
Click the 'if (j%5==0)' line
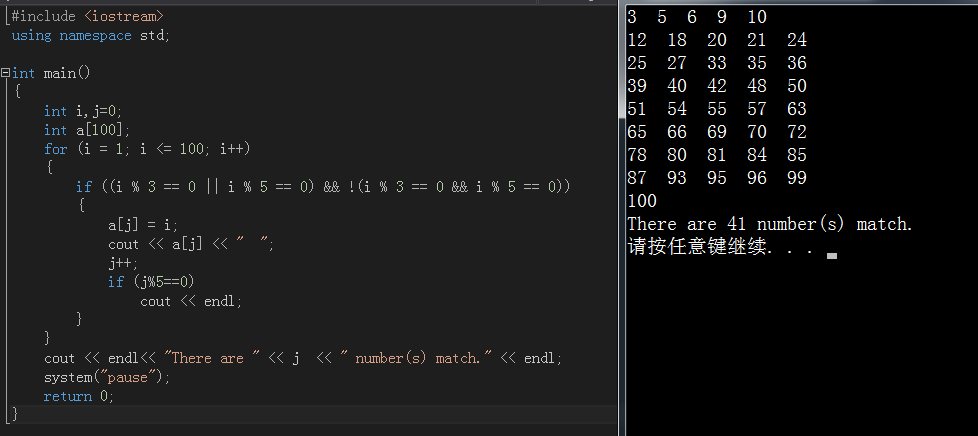(152, 282)
